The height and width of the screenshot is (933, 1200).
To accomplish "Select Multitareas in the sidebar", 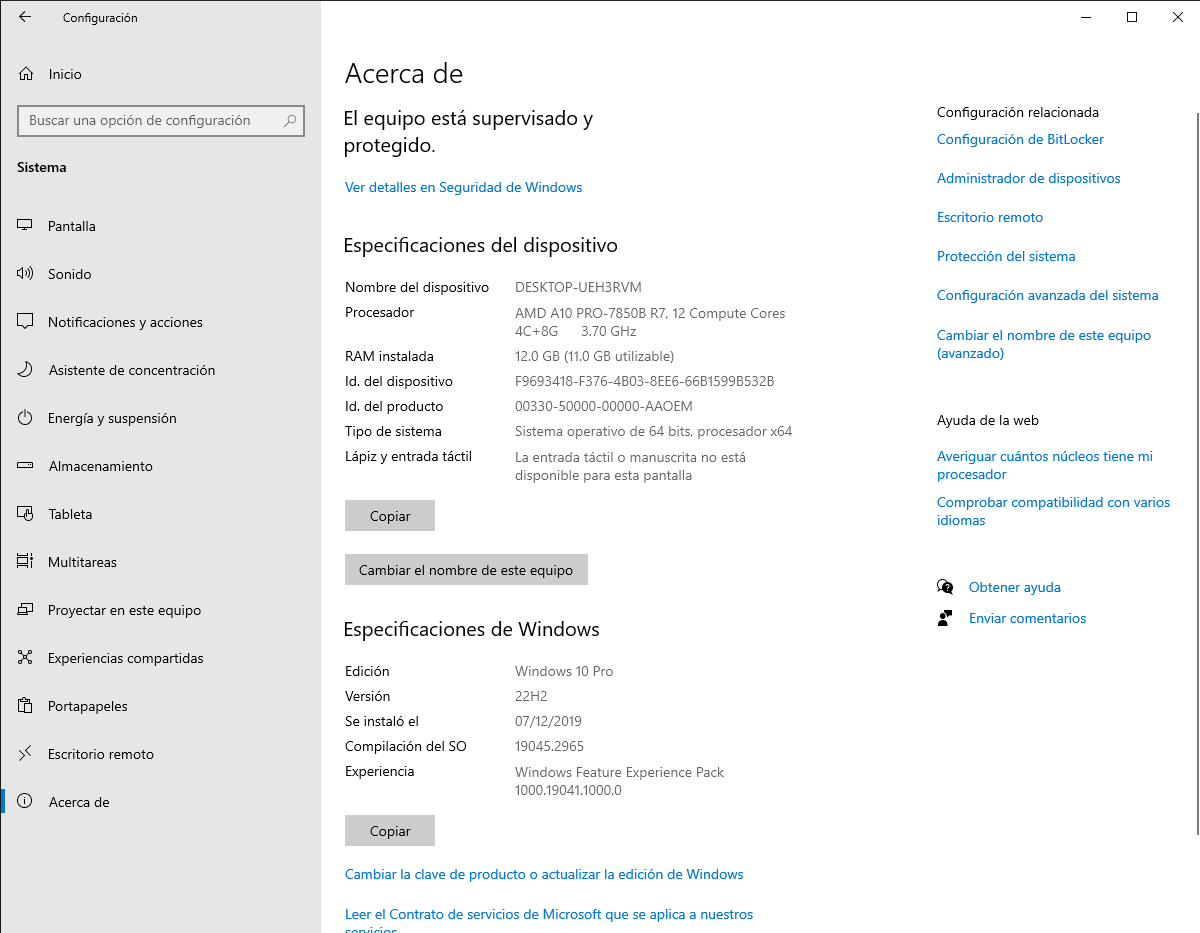I will (82, 562).
